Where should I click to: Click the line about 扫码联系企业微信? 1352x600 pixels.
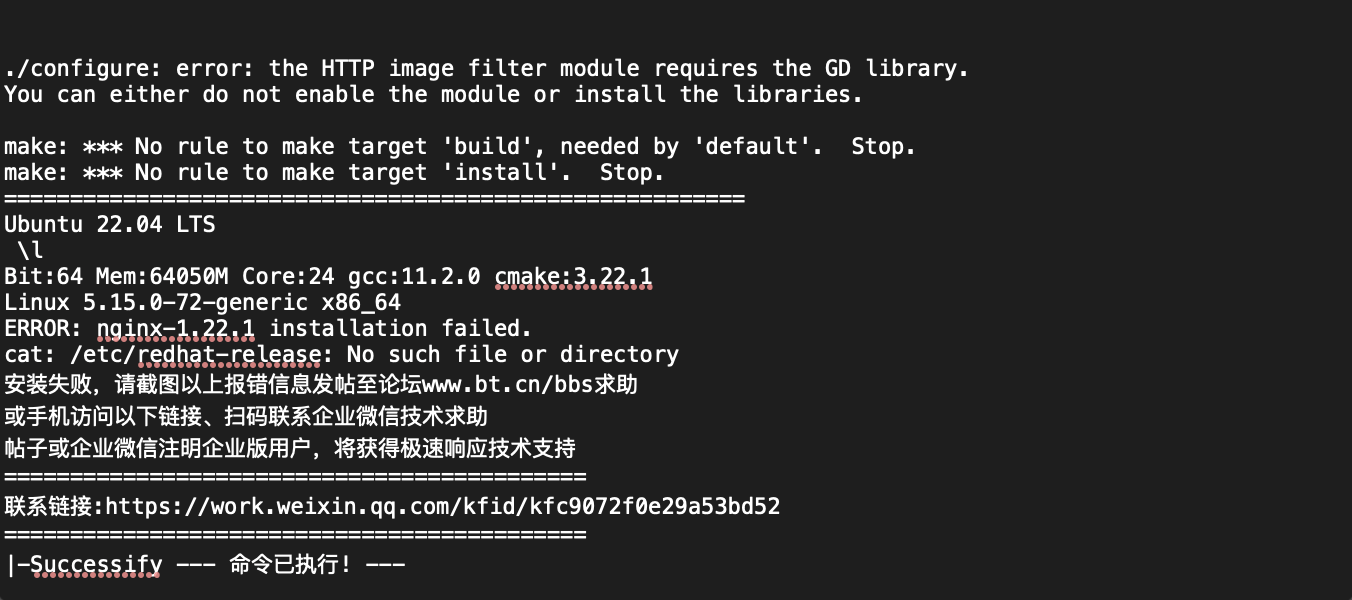[x=246, y=416]
